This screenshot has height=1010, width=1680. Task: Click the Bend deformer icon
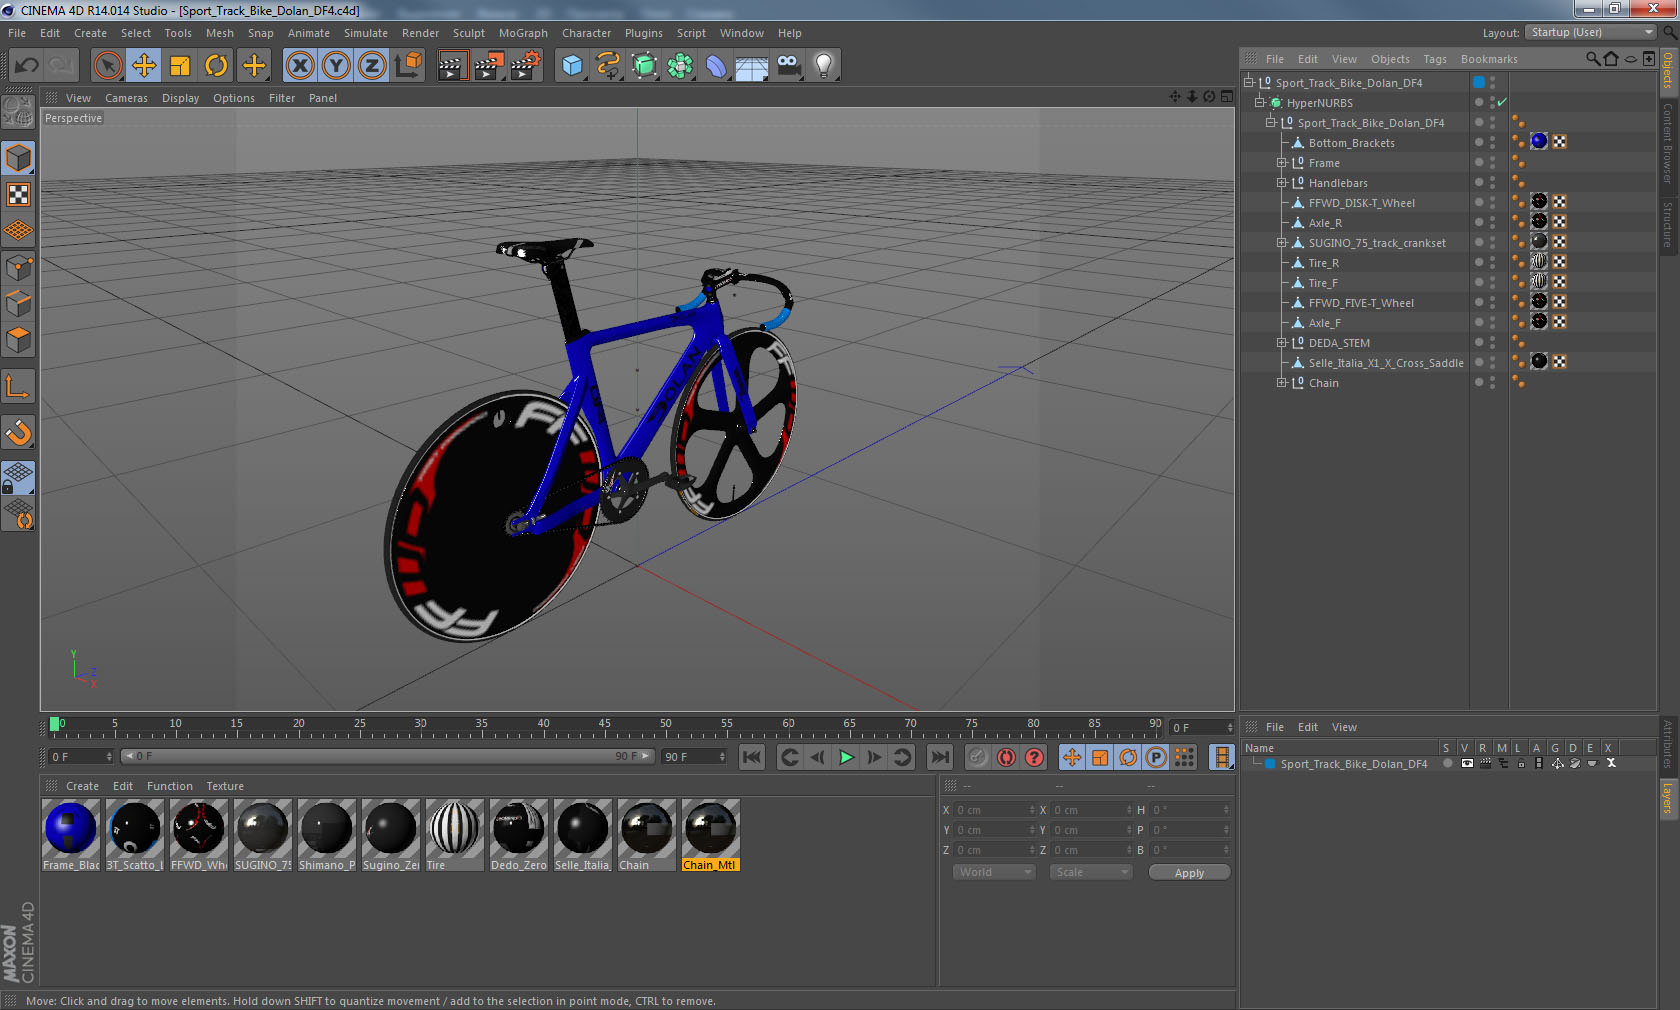pos(716,66)
